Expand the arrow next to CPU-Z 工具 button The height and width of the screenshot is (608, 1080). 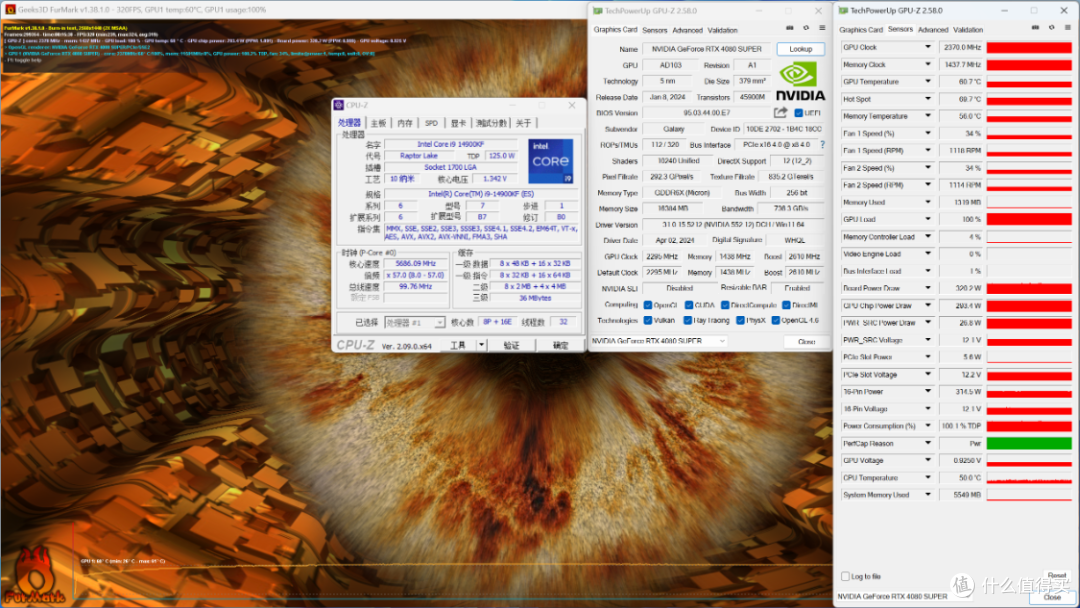(x=481, y=345)
